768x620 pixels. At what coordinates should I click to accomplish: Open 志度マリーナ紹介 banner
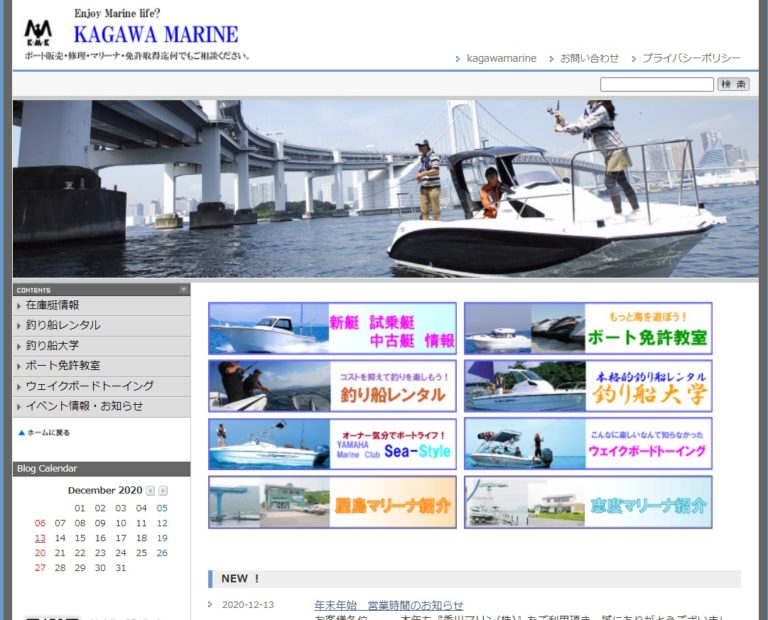[x=588, y=502]
